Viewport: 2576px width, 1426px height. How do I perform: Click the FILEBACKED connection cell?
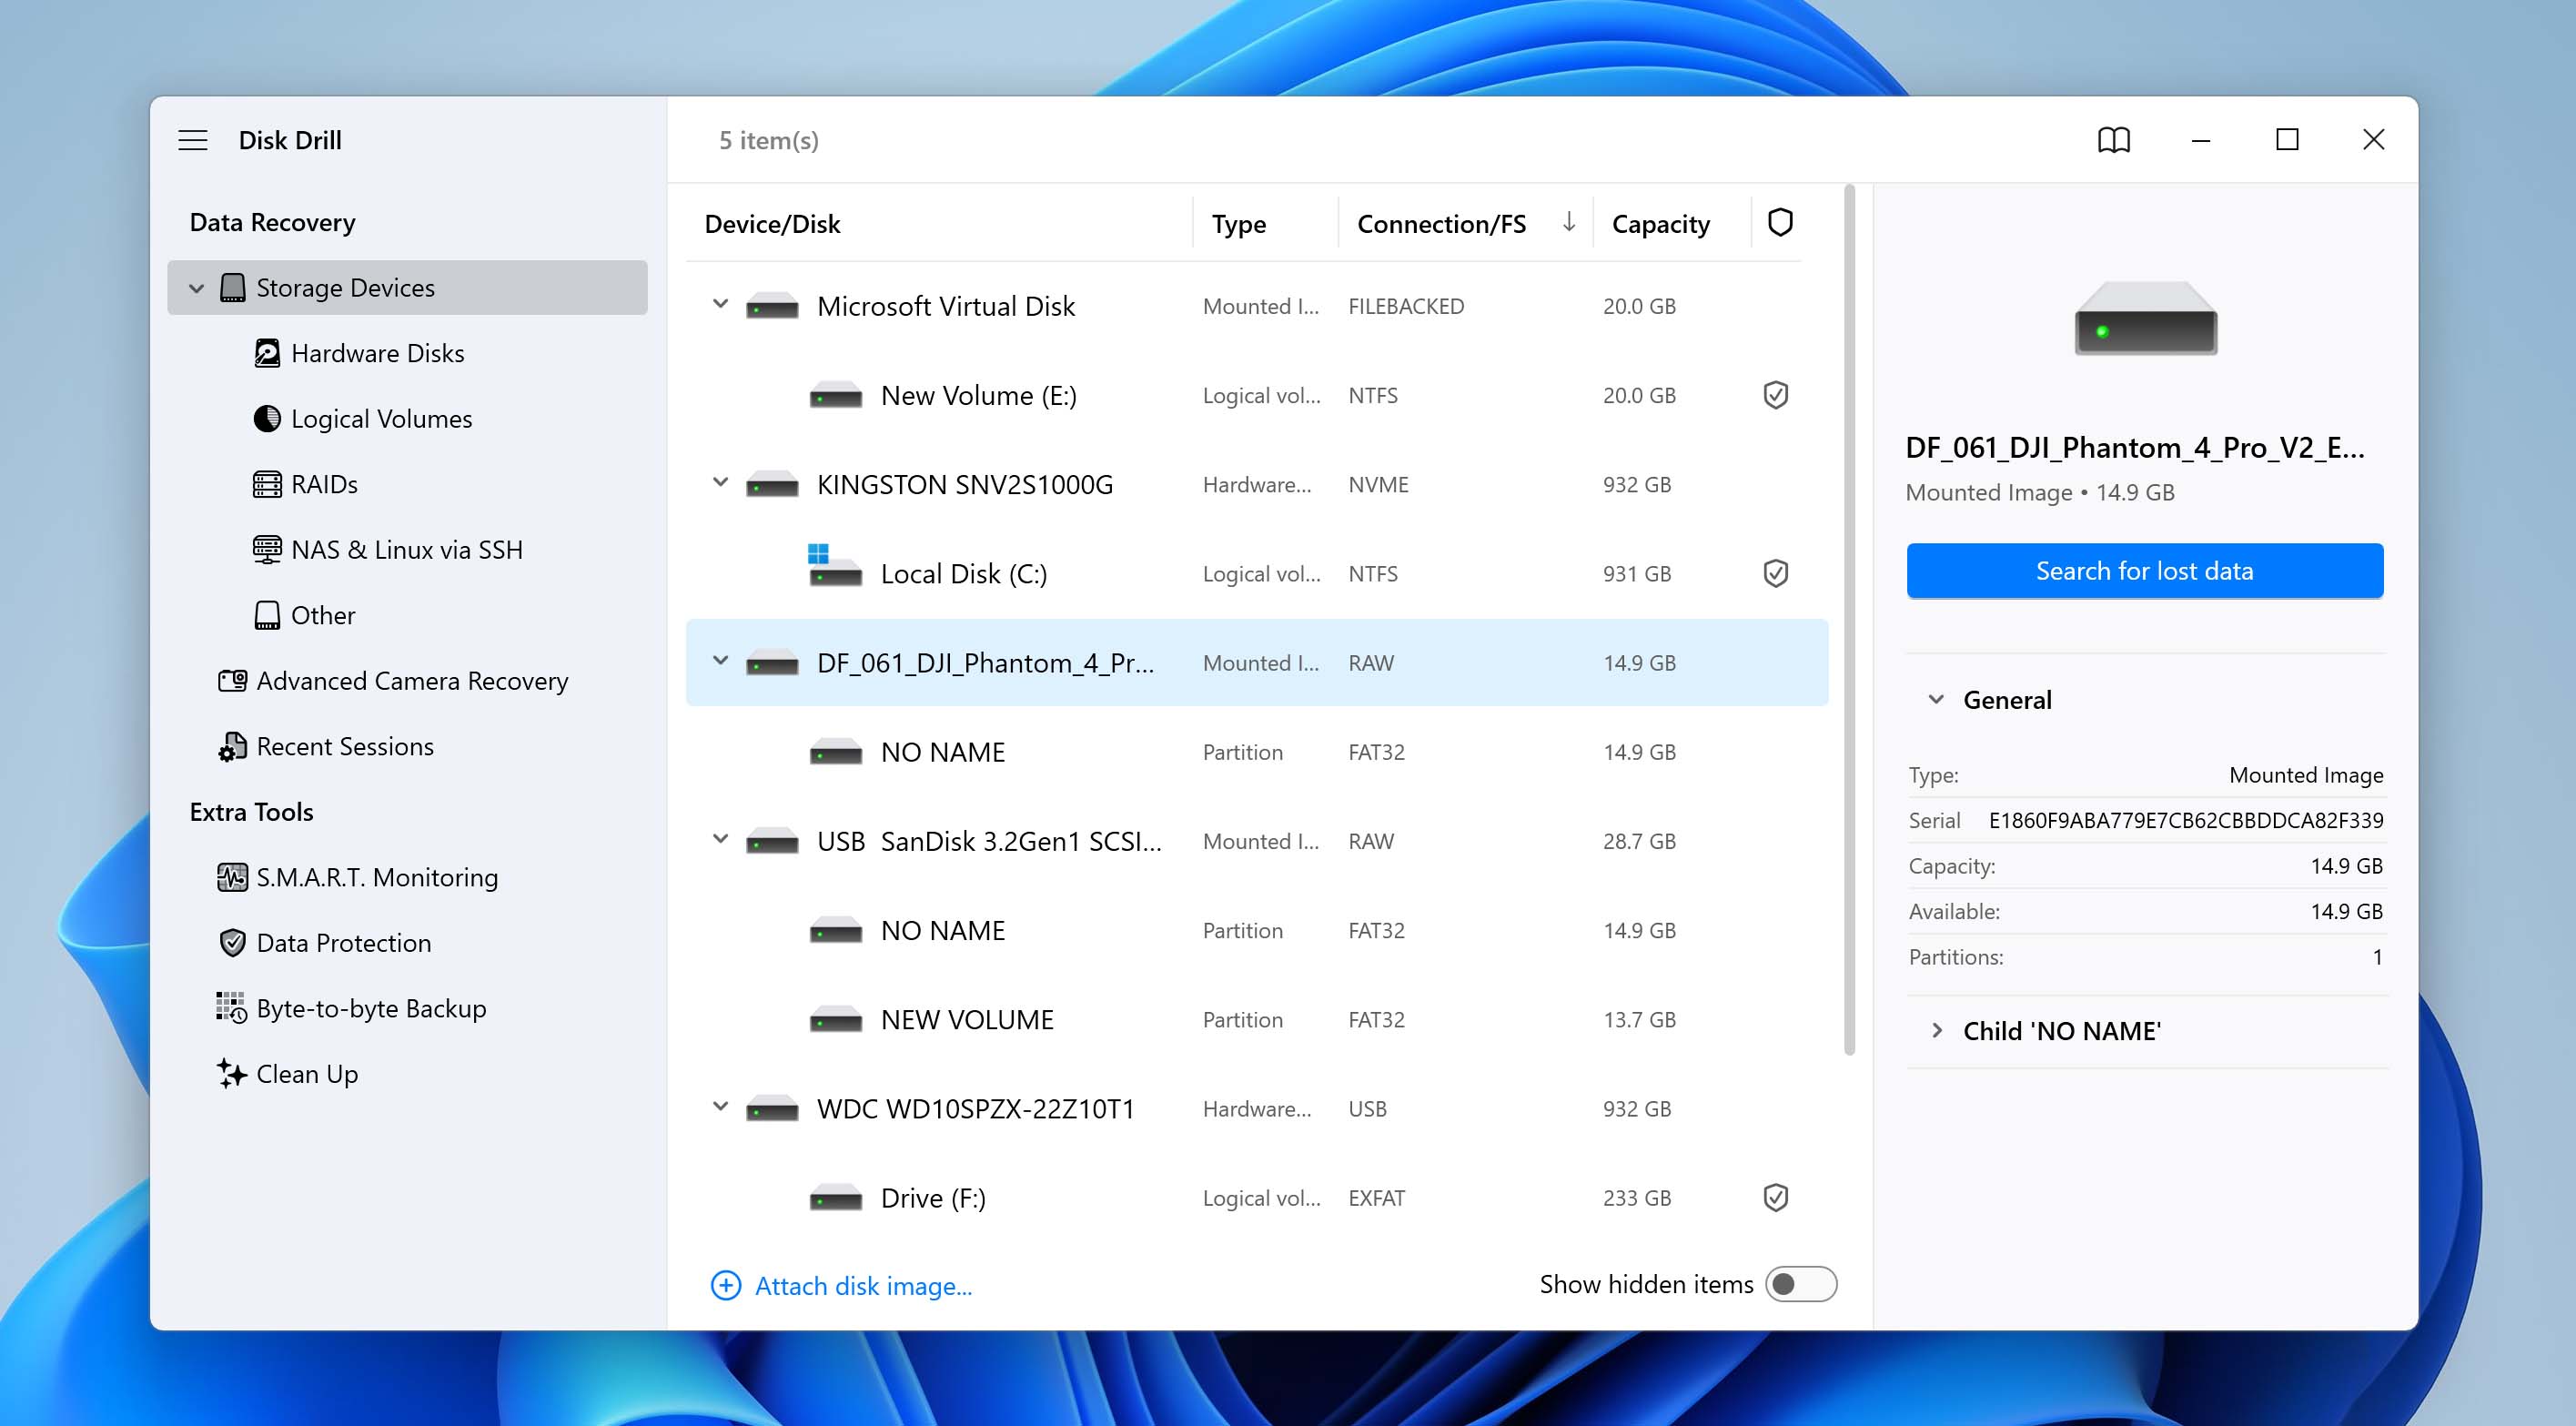[1406, 306]
